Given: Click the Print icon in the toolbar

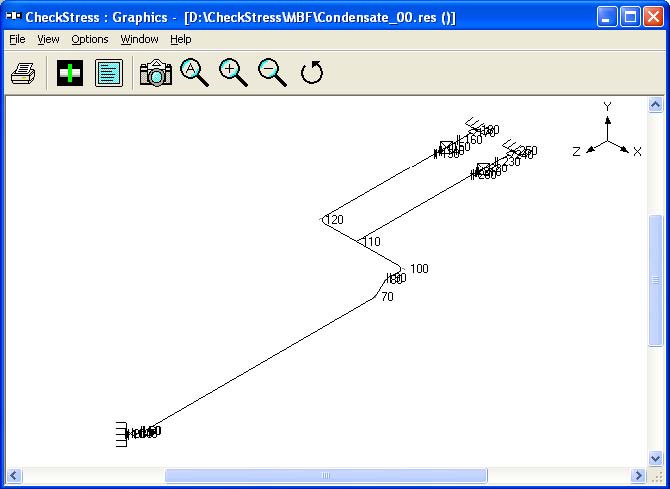Looking at the screenshot, I should pos(23,73).
